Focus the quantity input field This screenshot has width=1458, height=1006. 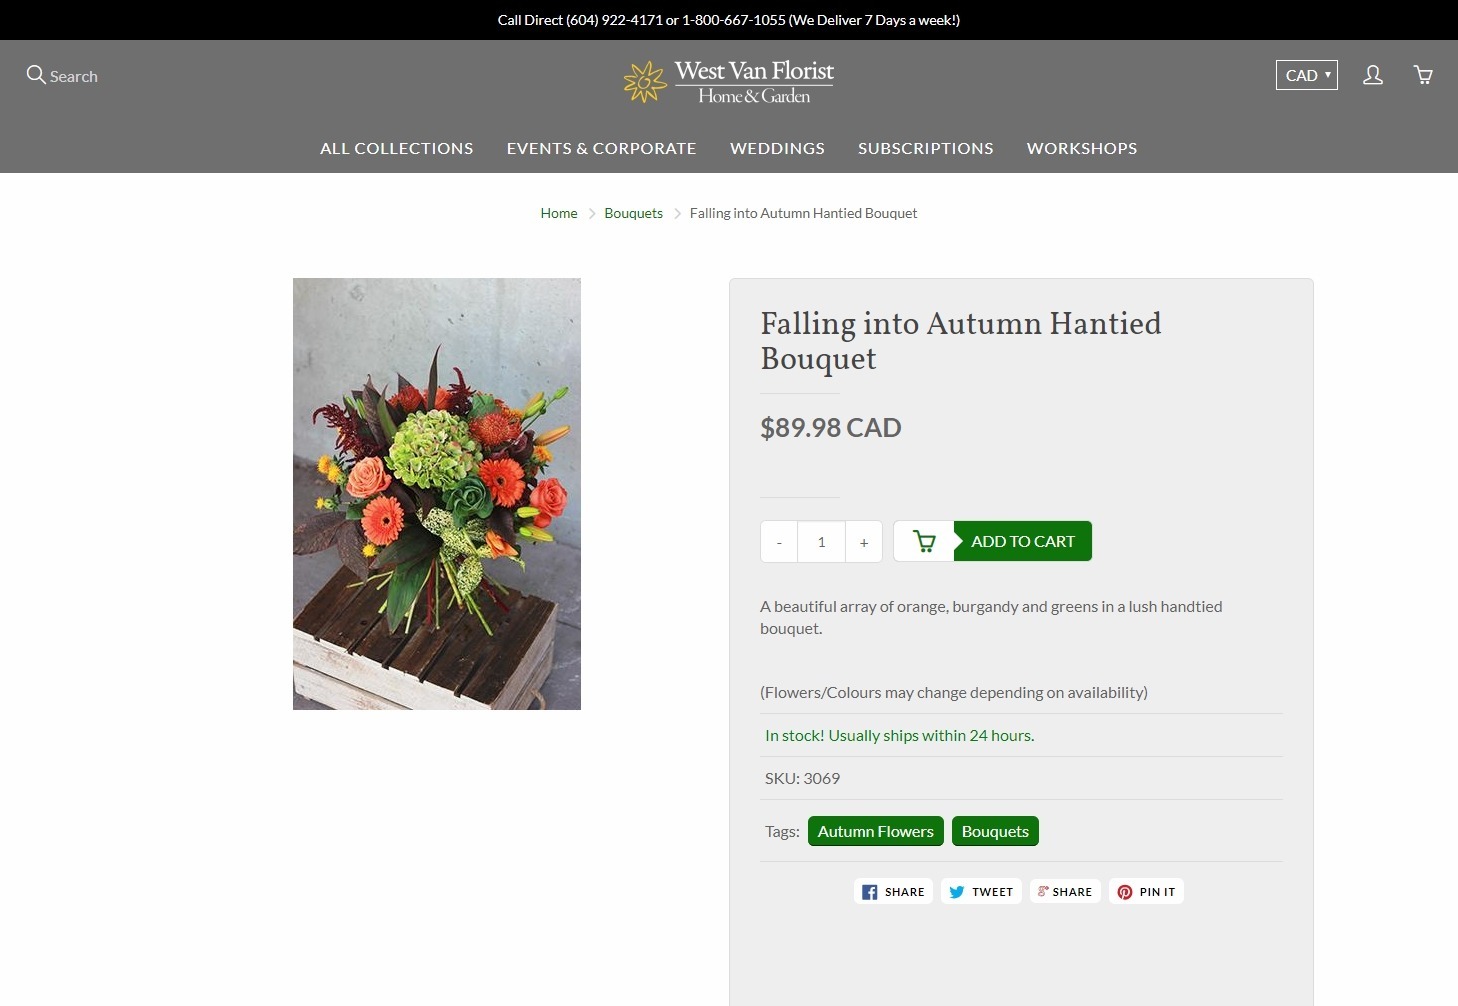click(x=822, y=542)
